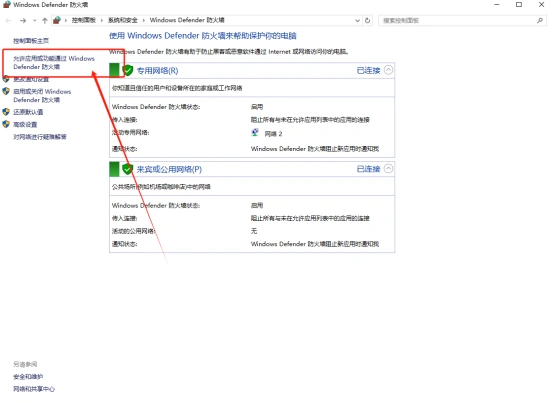The height and width of the screenshot is (403, 553).
Task: Open 对网络进行疑难解答 link
Action: click(40, 137)
